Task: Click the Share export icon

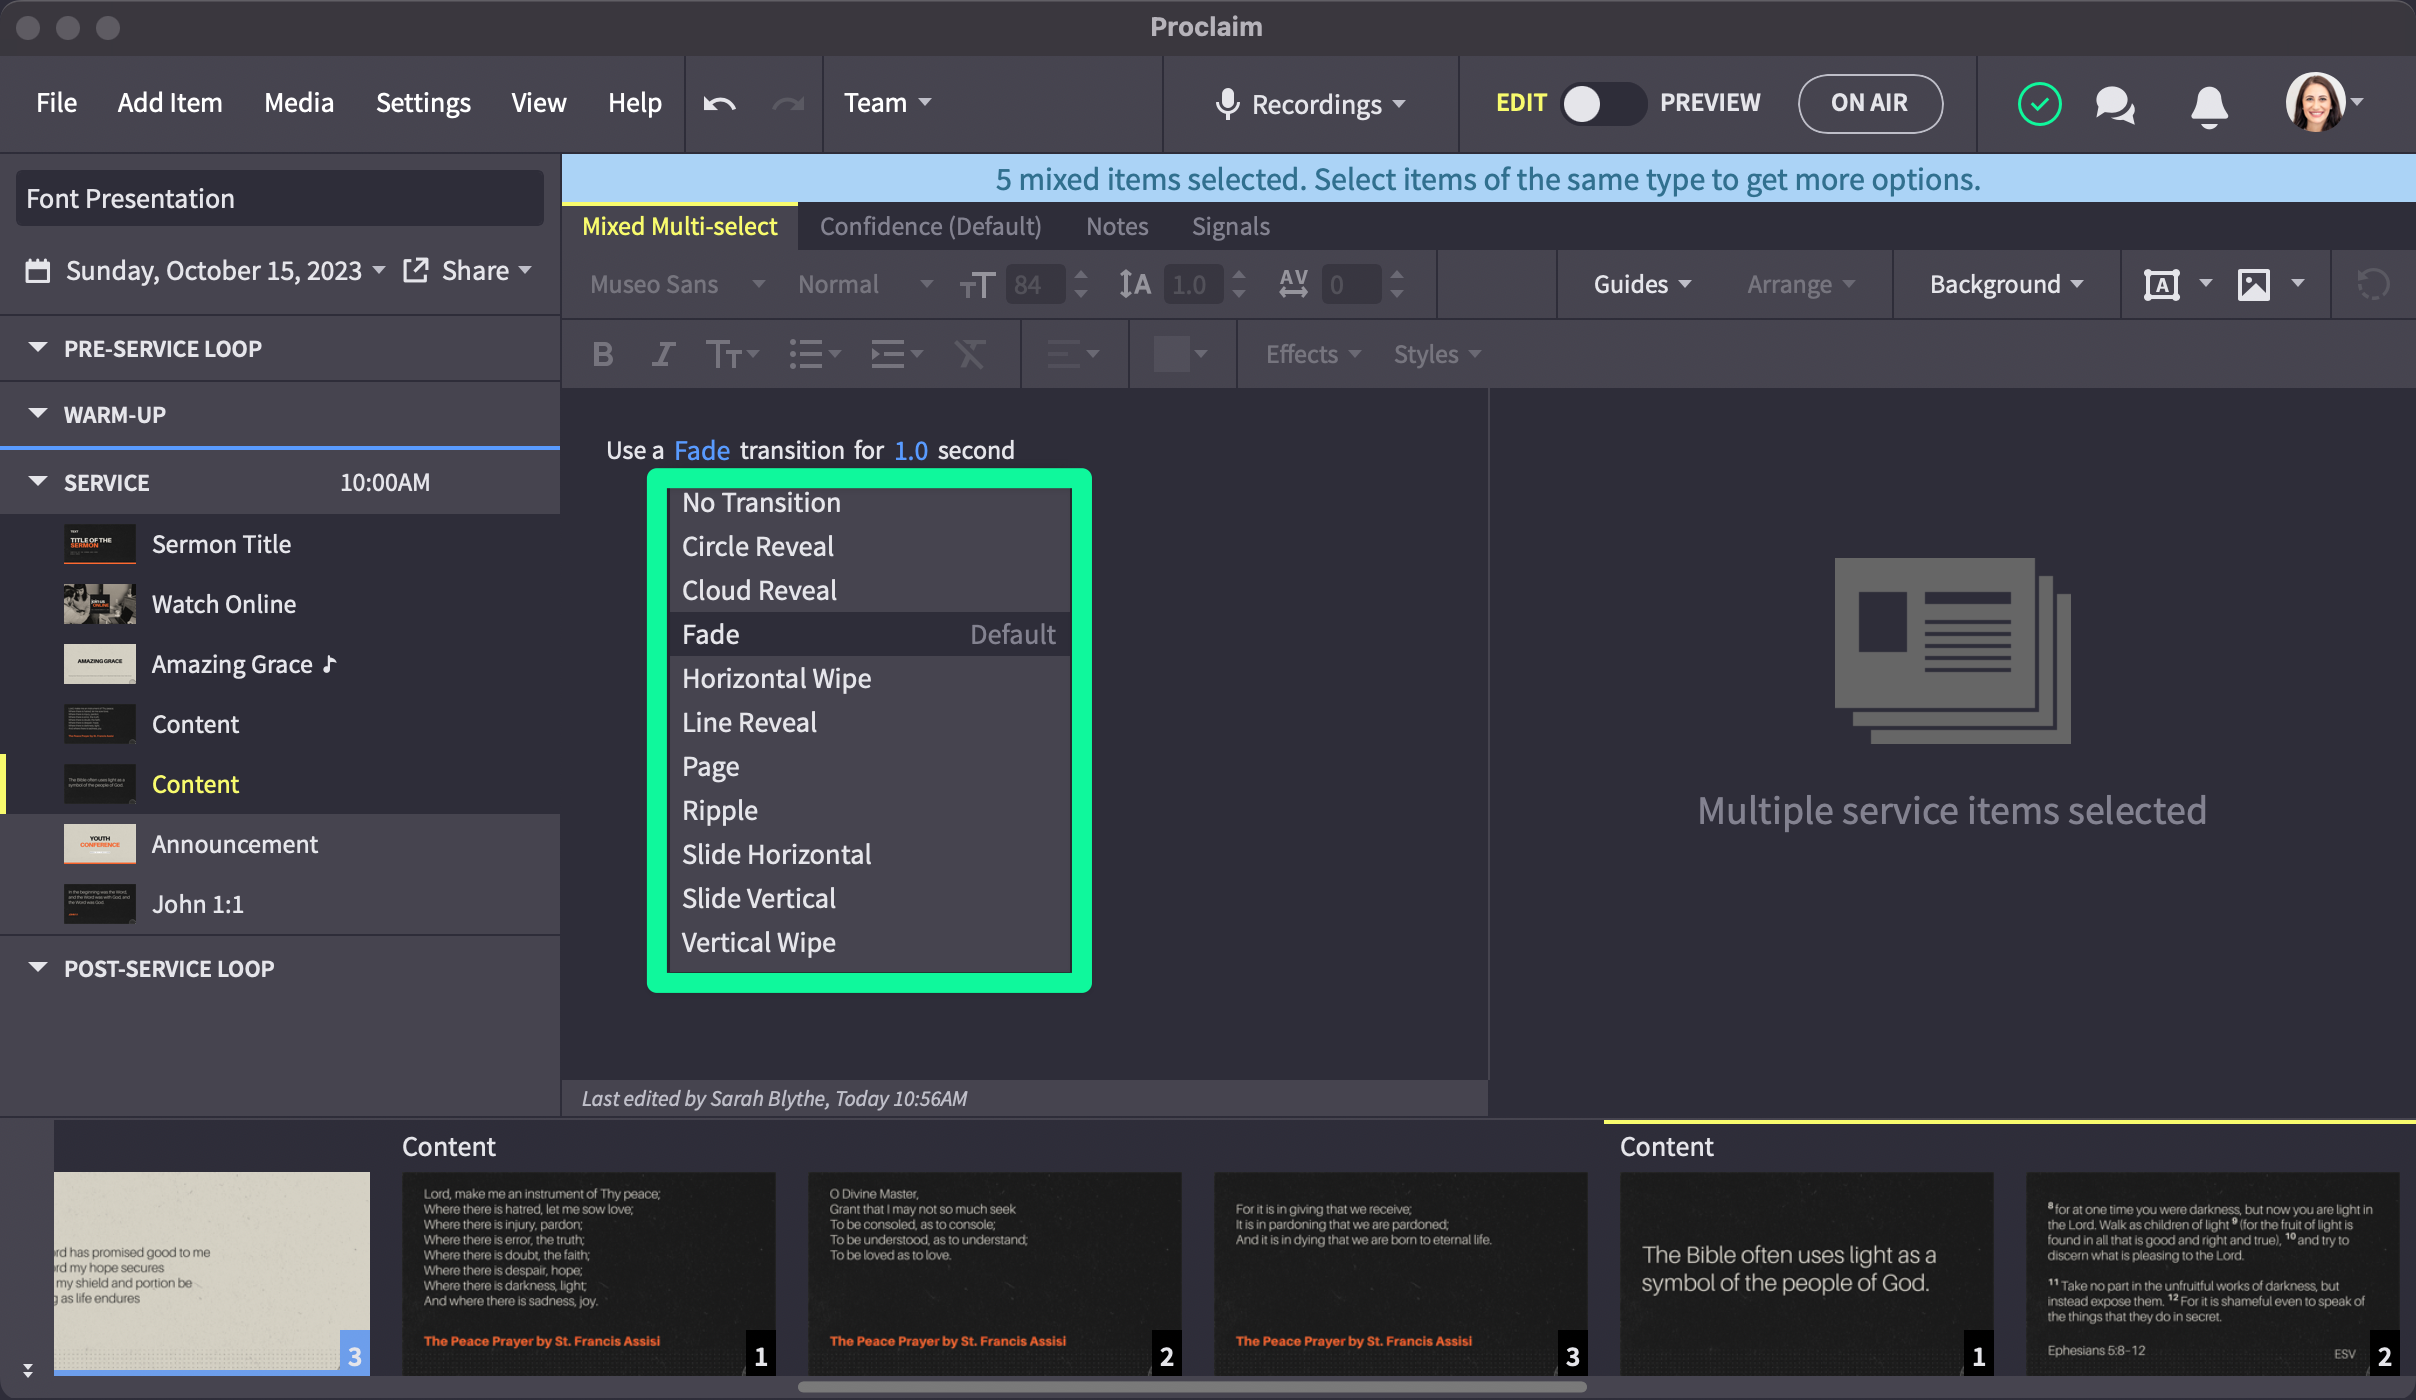Action: 415,270
